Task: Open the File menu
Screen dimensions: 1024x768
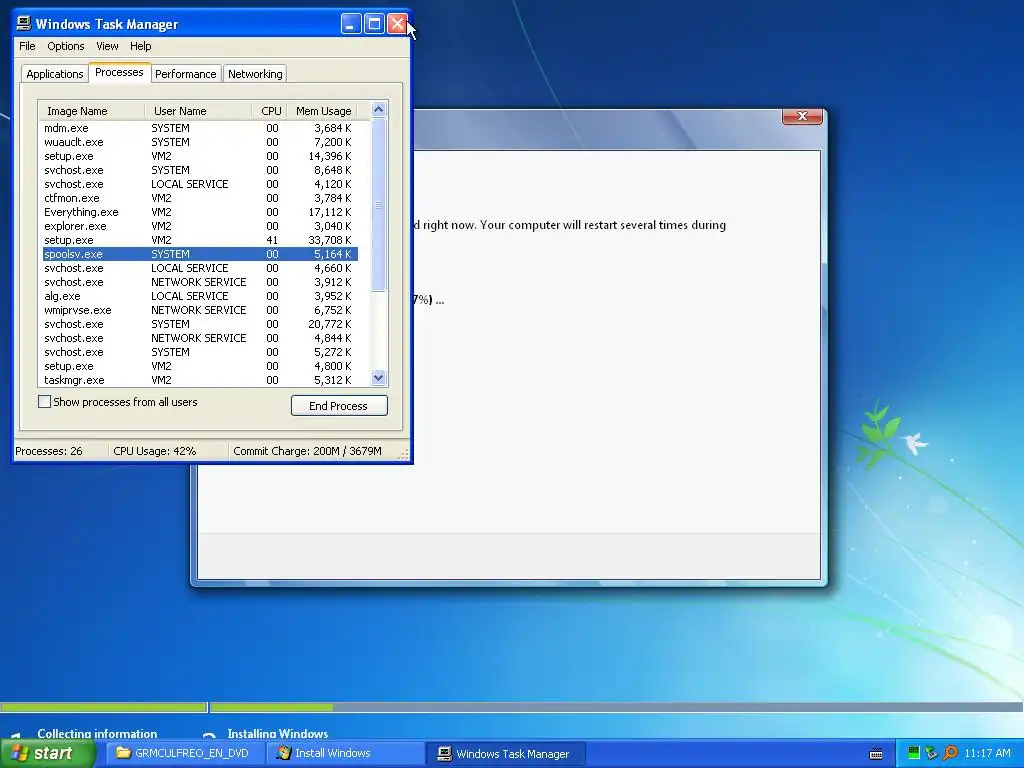Action: tap(27, 46)
